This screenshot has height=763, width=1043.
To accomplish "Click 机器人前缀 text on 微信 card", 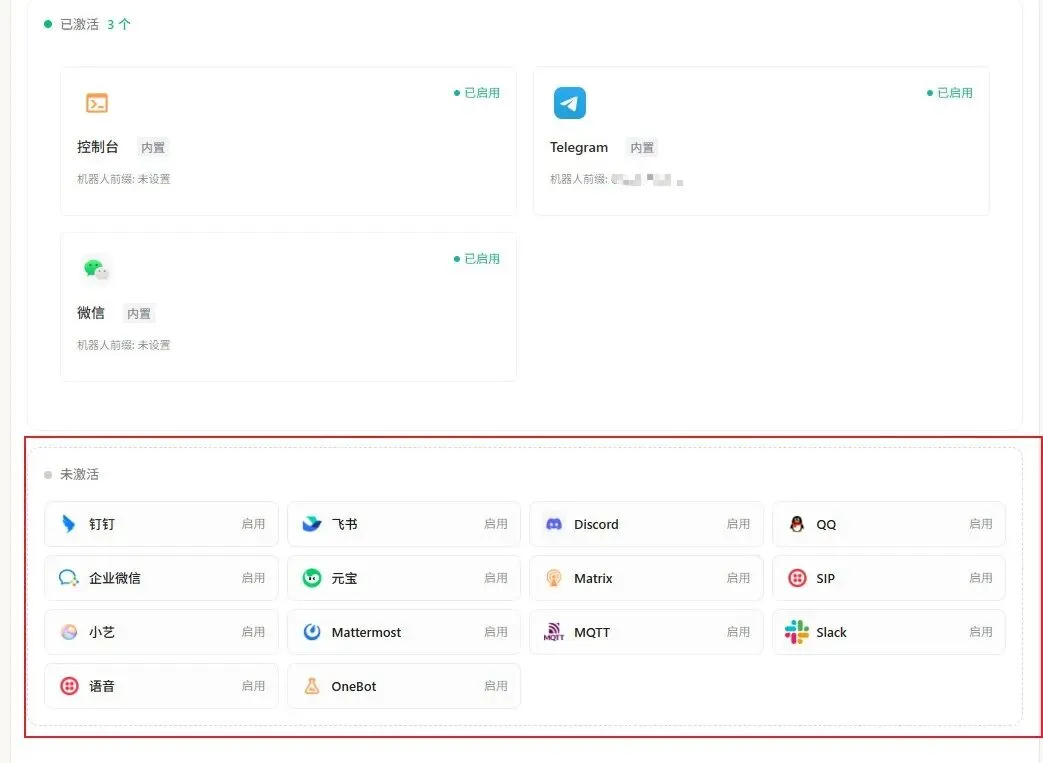I will click(124, 345).
